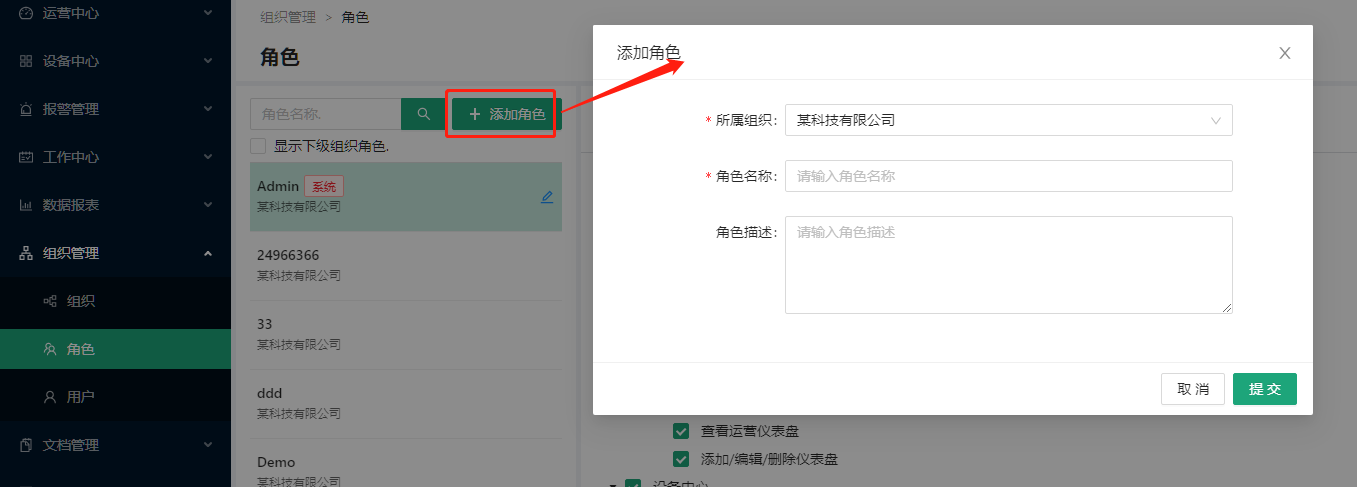The width and height of the screenshot is (1357, 487).
Task: Click the 设备中心 grid icon in sidebar
Action: pos(26,61)
